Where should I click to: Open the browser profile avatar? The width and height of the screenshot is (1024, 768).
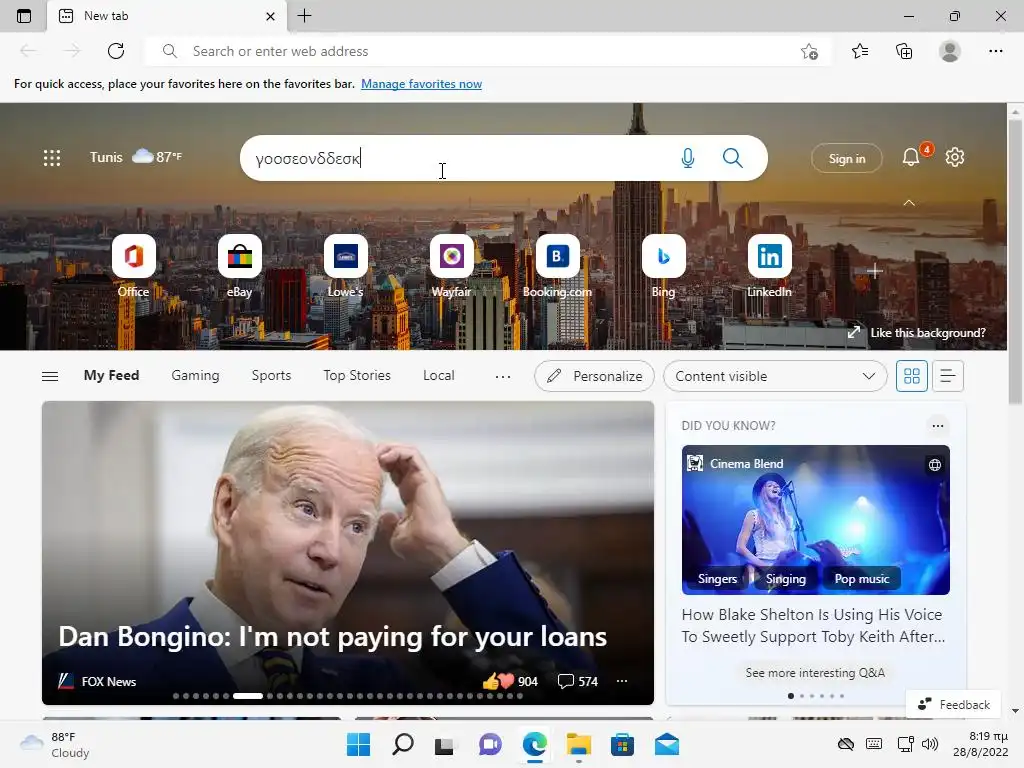point(950,51)
